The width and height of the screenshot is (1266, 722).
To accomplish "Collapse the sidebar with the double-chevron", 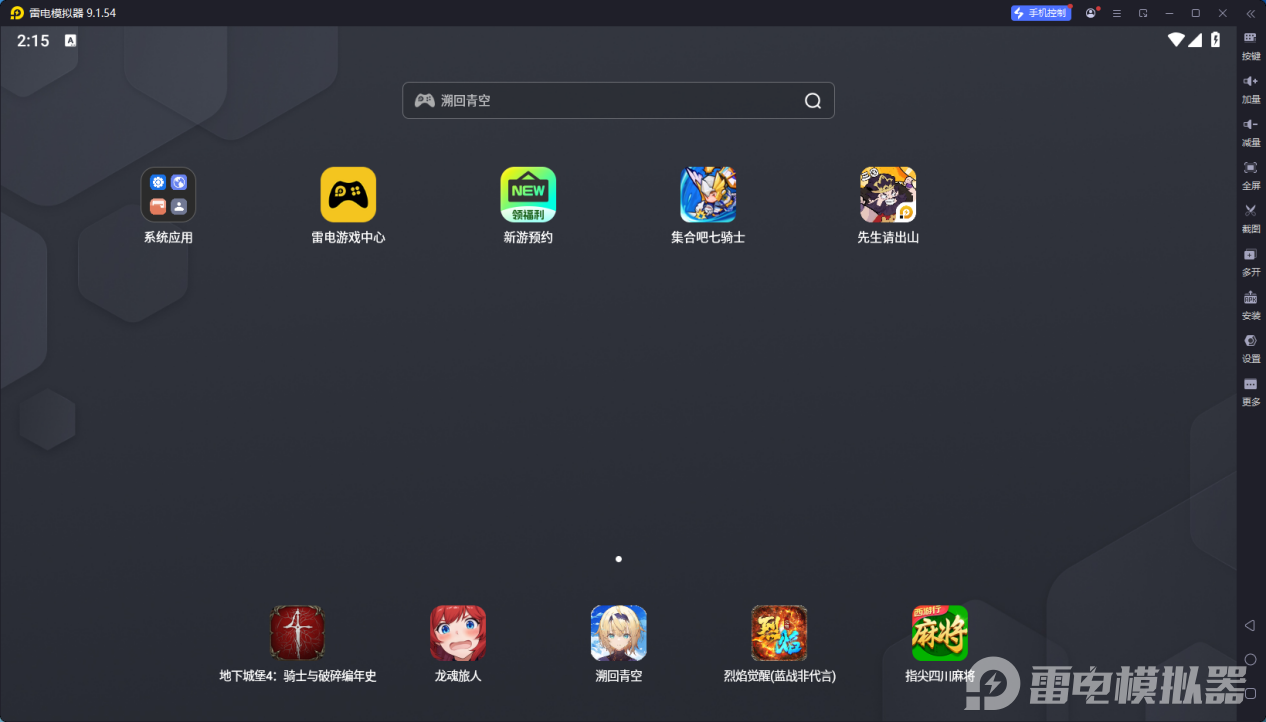I will coord(1250,13).
